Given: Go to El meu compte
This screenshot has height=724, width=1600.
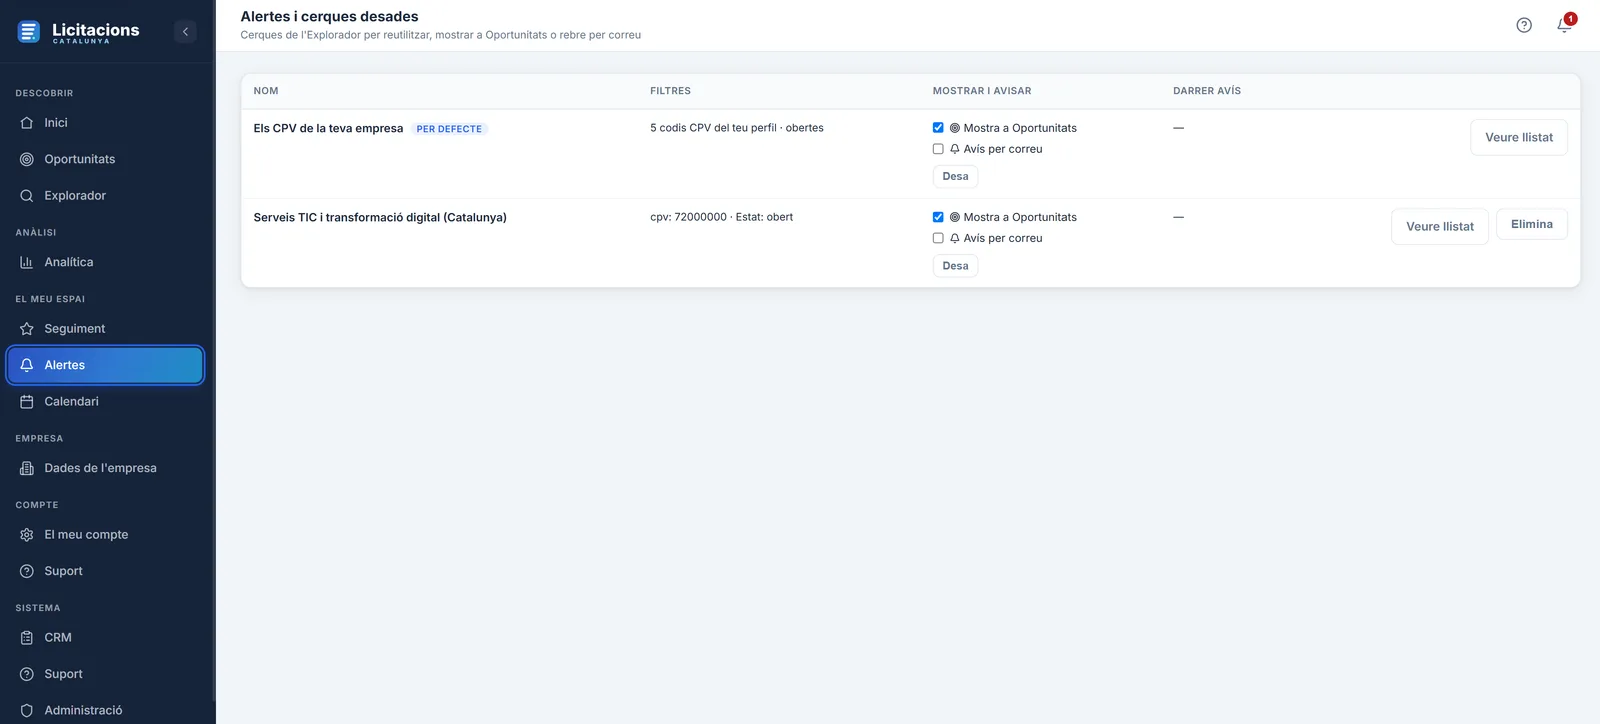Looking at the screenshot, I should click(105, 535).
